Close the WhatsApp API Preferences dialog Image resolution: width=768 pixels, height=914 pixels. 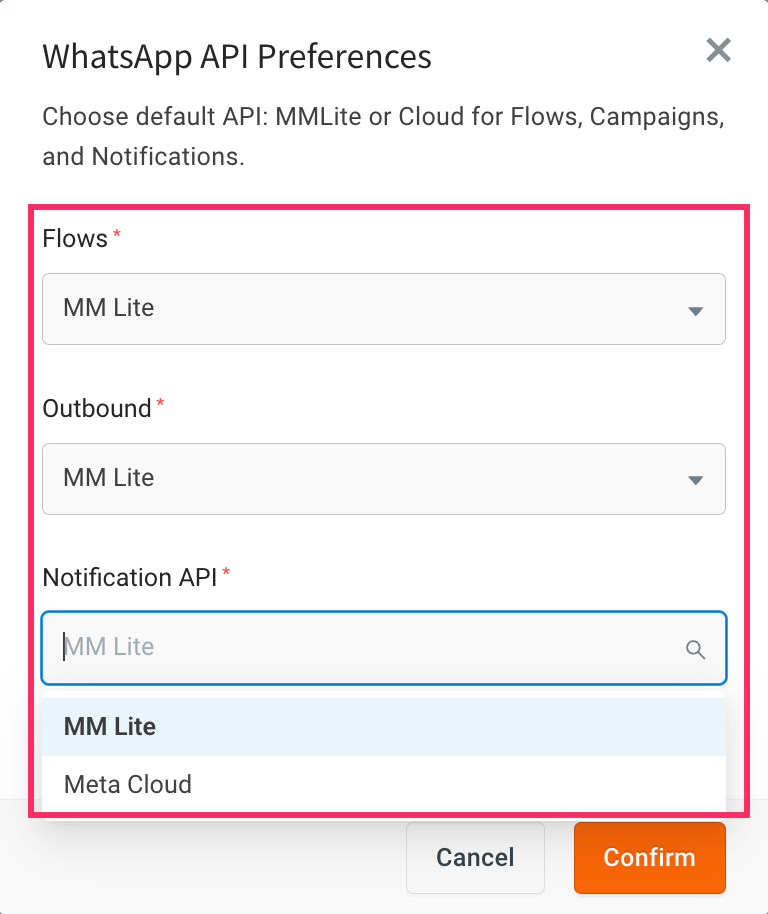[x=718, y=50]
